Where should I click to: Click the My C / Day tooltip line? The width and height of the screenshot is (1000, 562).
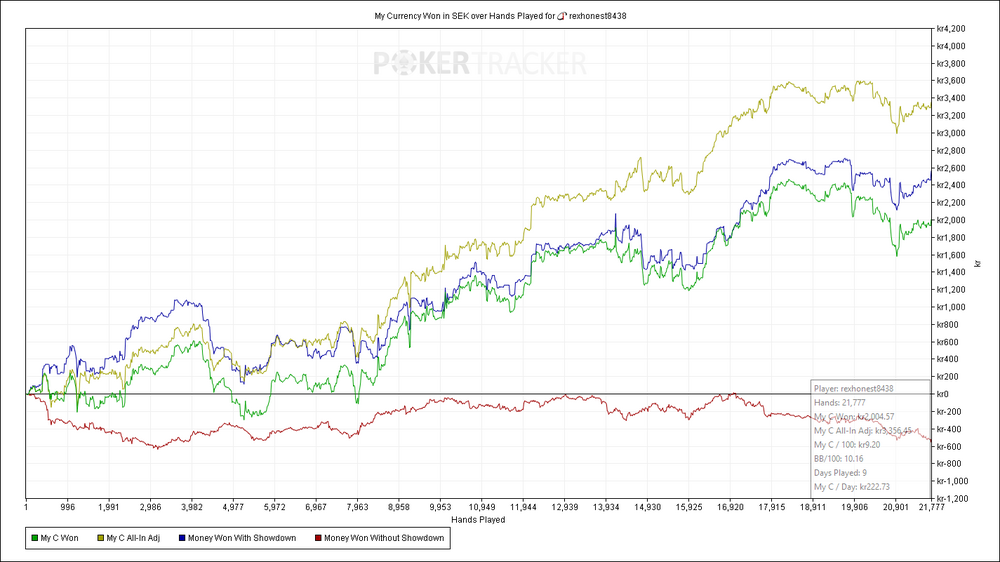tap(851, 487)
